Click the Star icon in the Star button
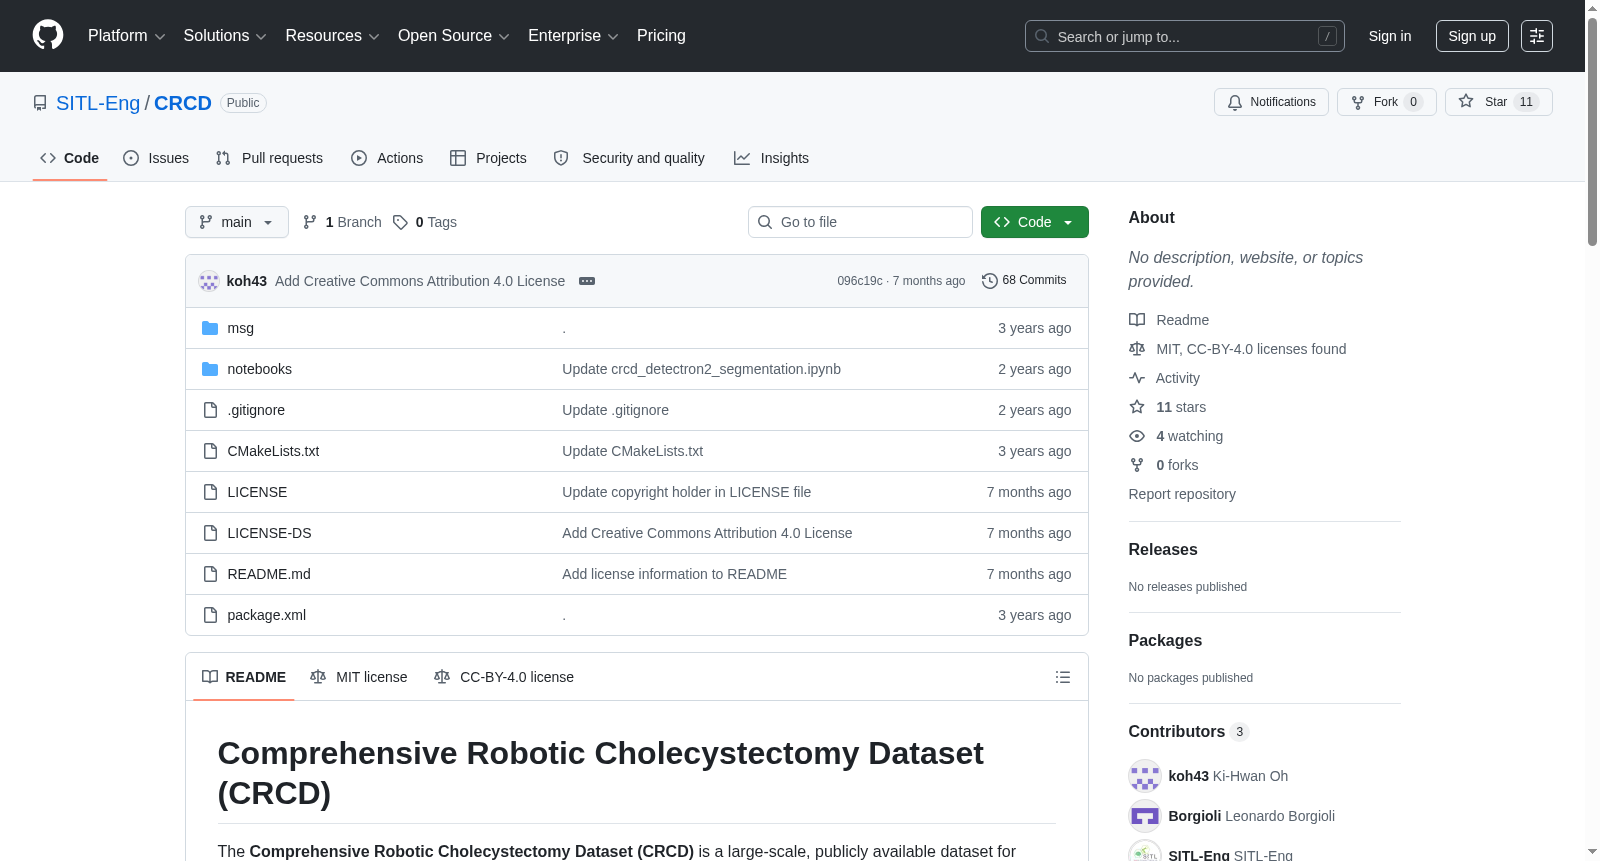Screen dimensions: 1600x861 (x=1466, y=101)
